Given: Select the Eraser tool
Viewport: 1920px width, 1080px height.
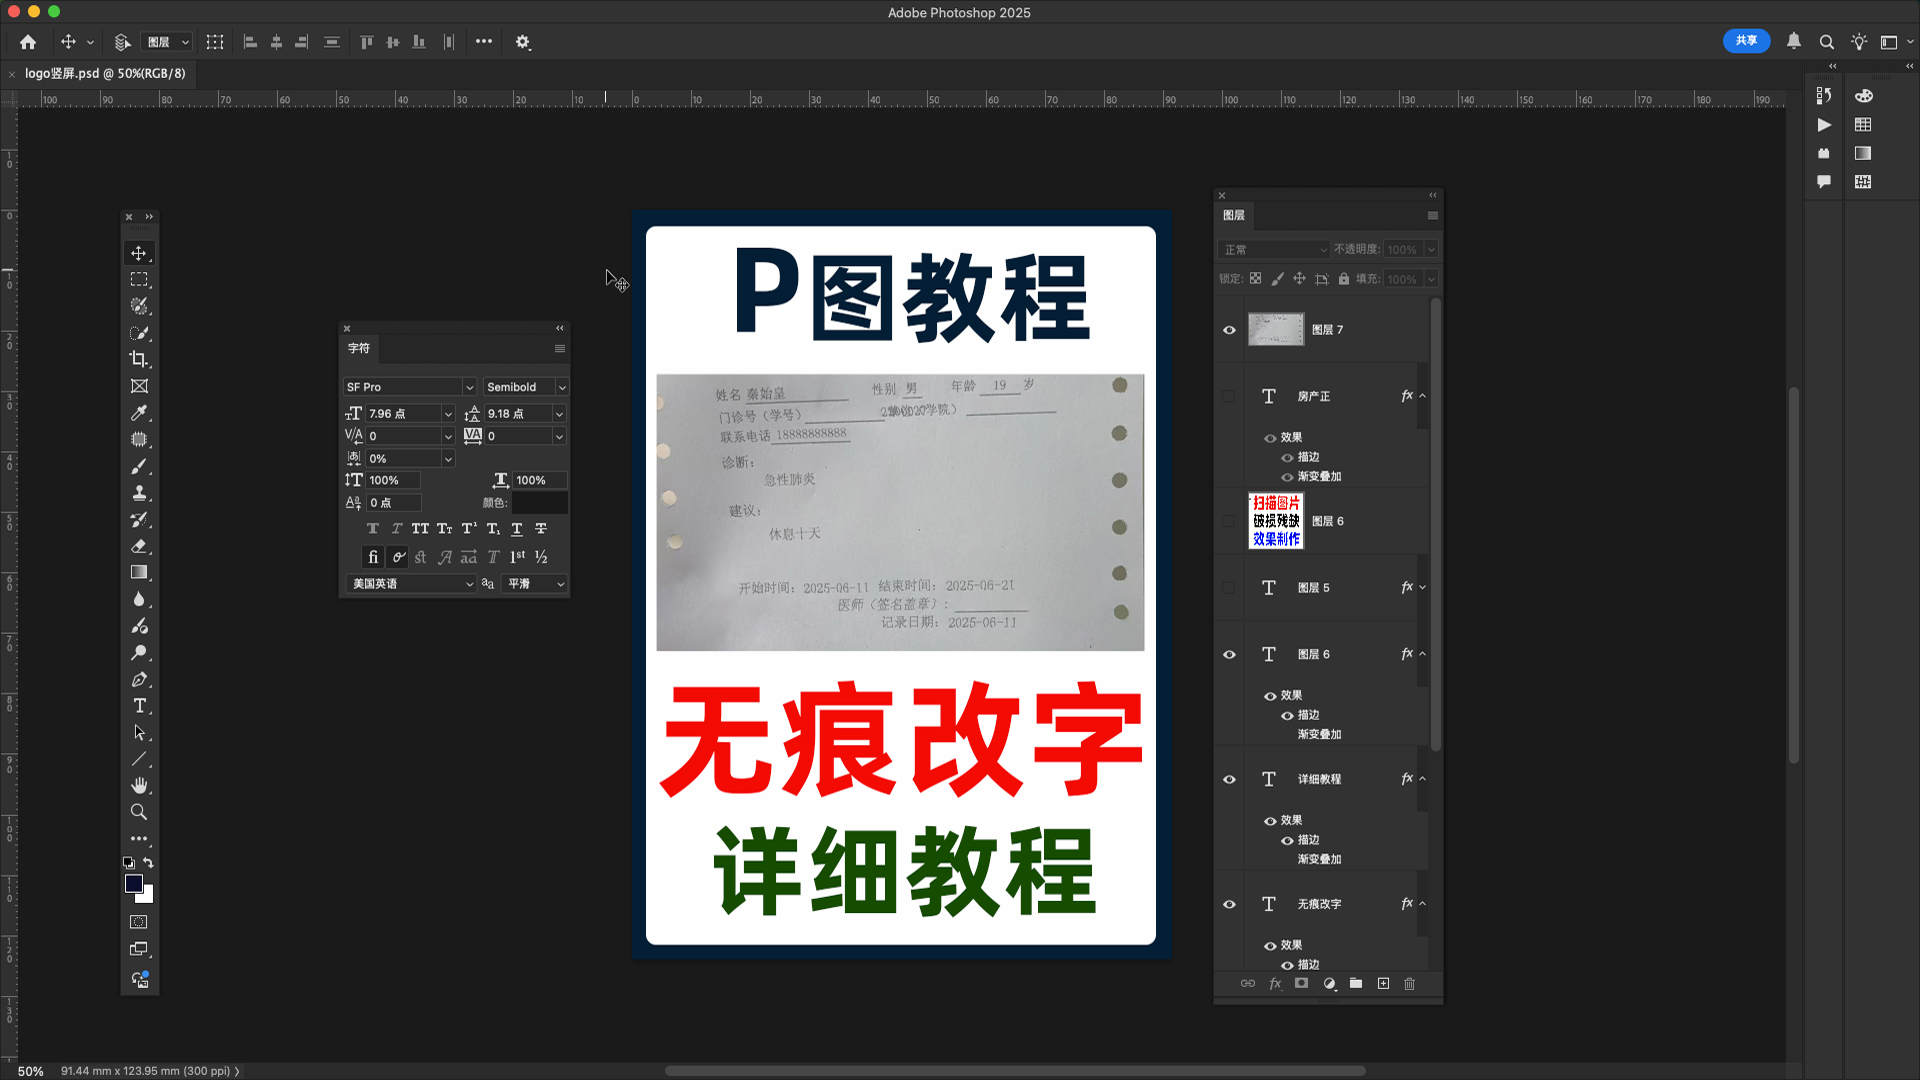Looking at the screenshot, I should pos(139,546).
